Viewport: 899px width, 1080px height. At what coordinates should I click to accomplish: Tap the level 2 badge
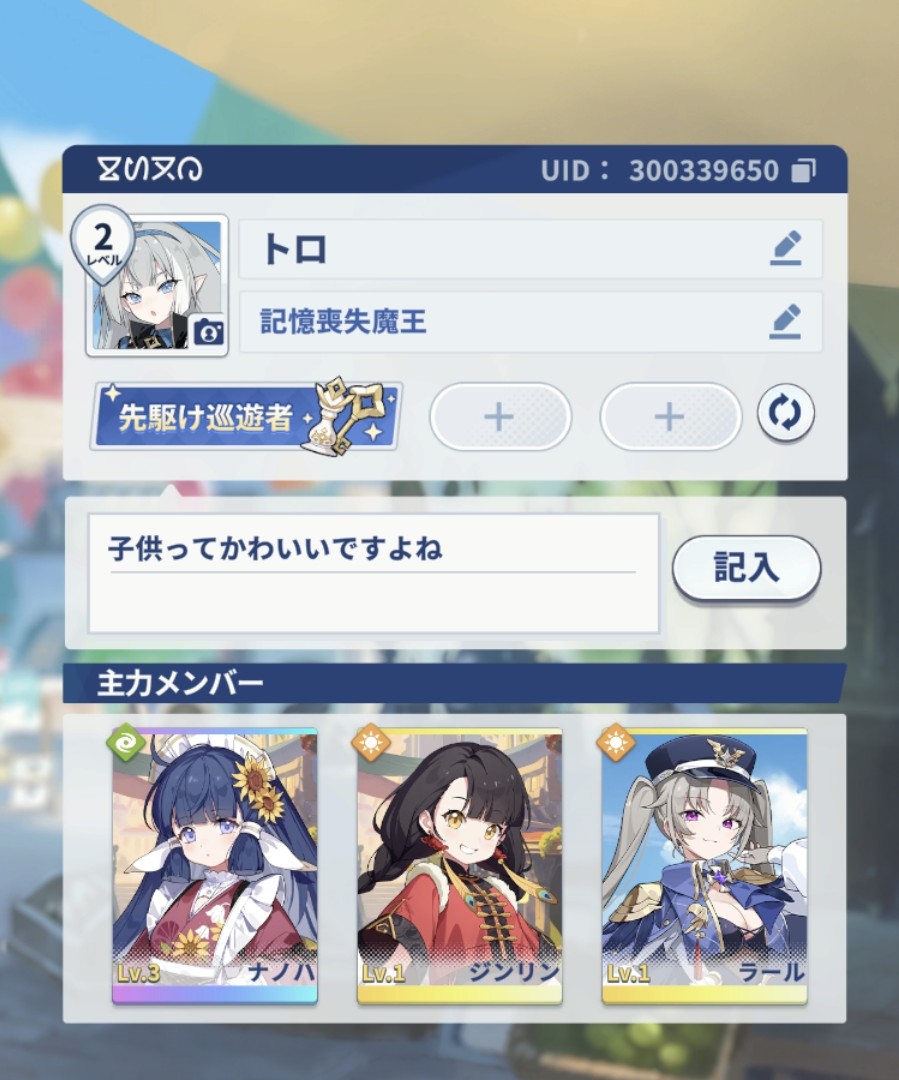(x=103, y=244)
